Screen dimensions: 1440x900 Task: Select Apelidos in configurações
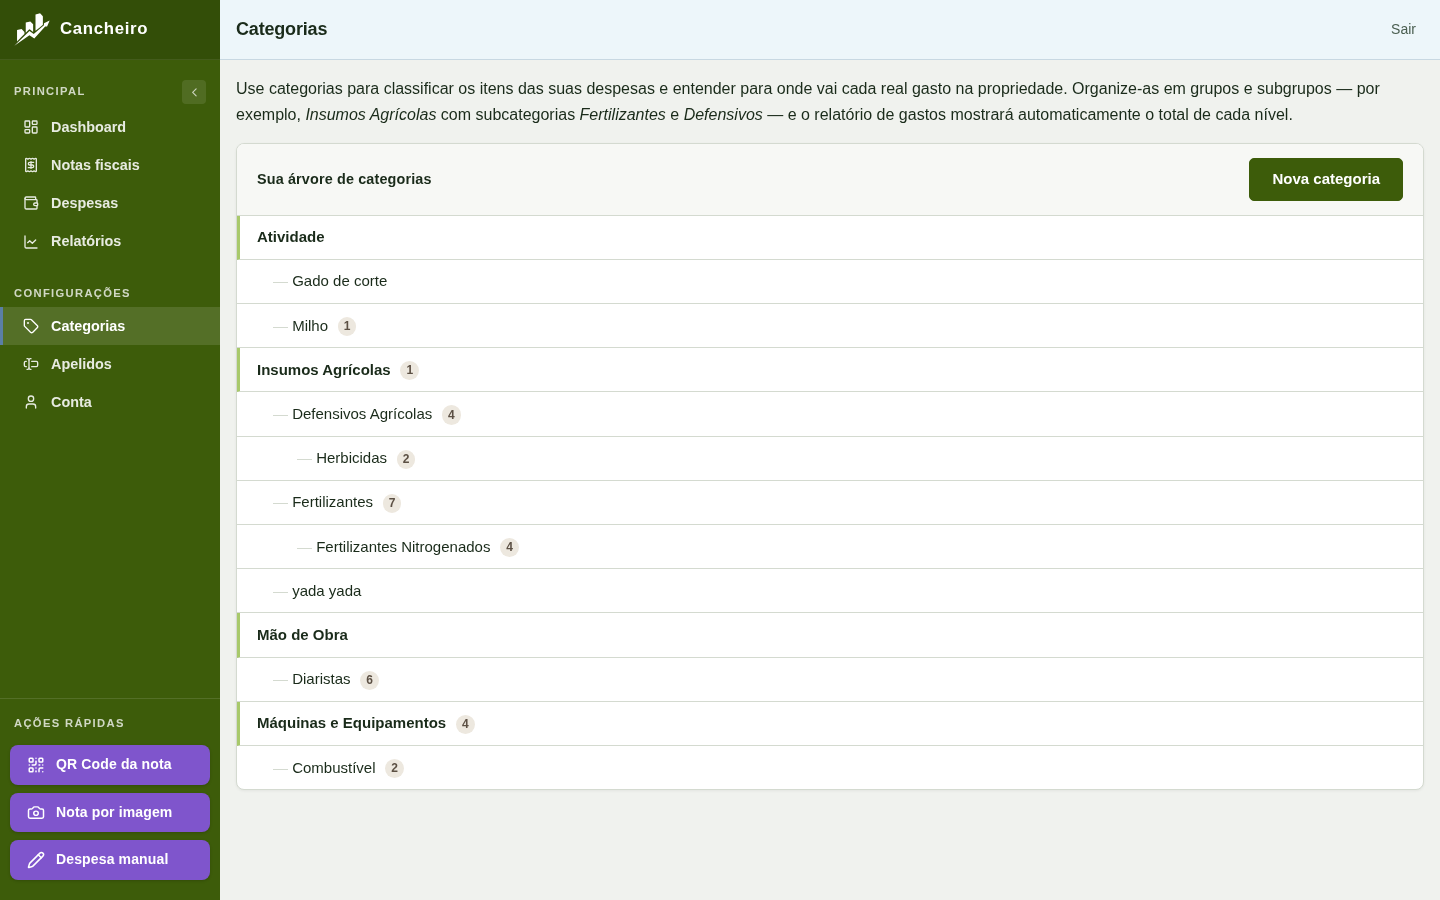(110, 364)
